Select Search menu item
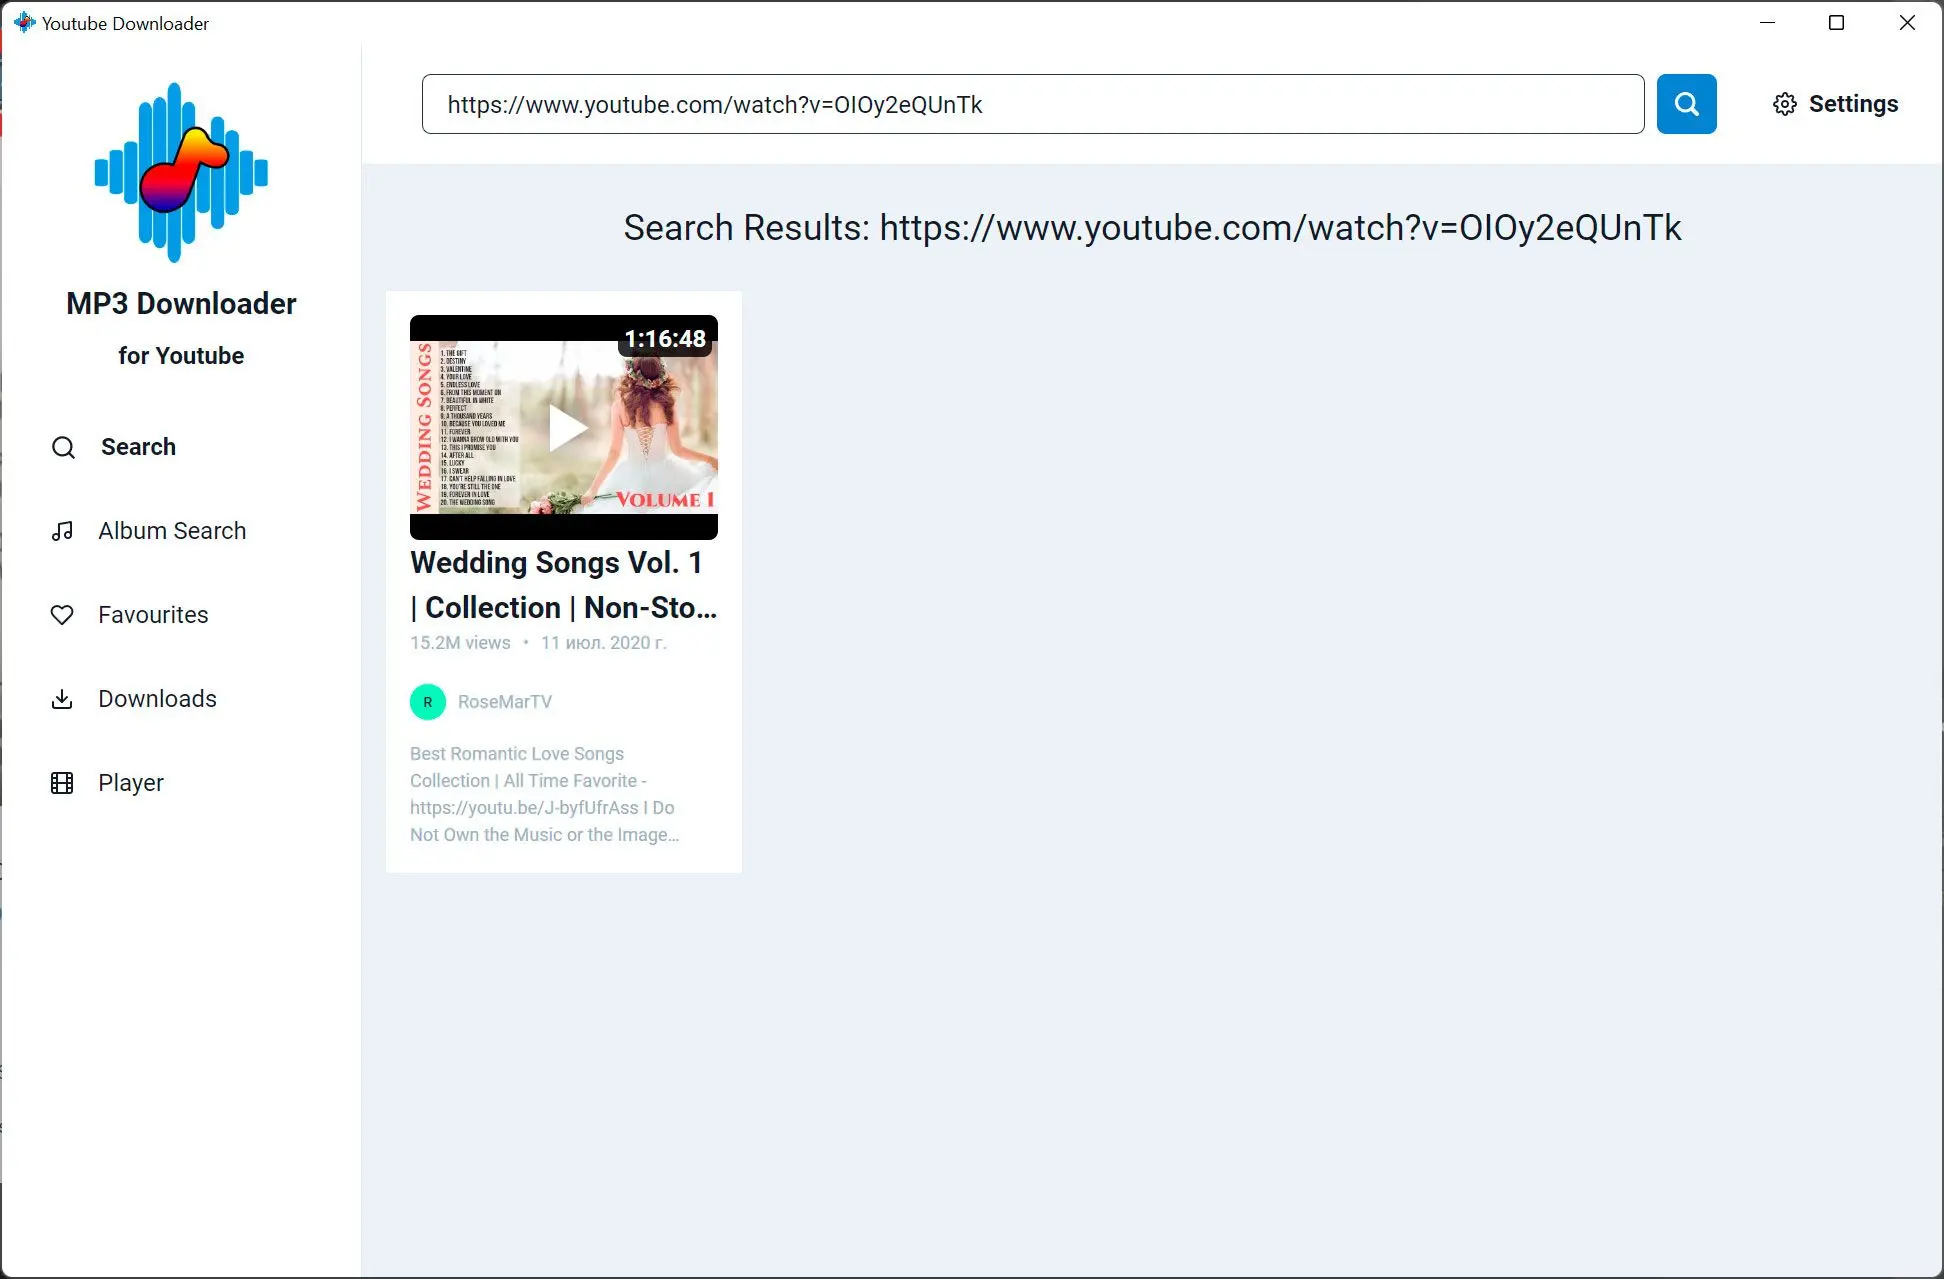Image resolution: width=1944 pixels, height=1279 pixels. click(x=137, y=445)
